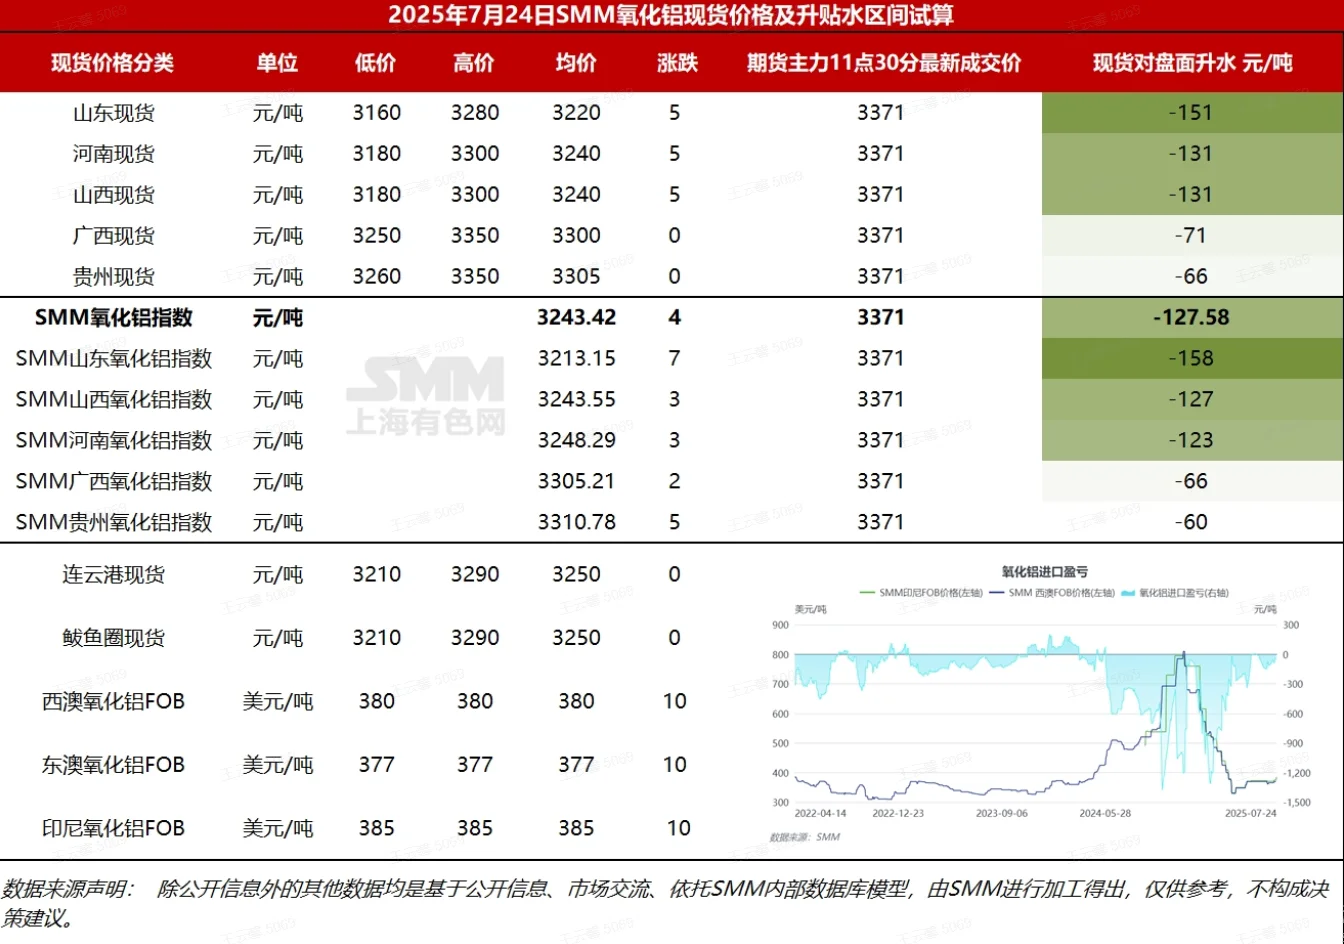Click the low price '3260' for 贵州现货
Viewport: 1344px width, 944px height.
coord(377,277)
